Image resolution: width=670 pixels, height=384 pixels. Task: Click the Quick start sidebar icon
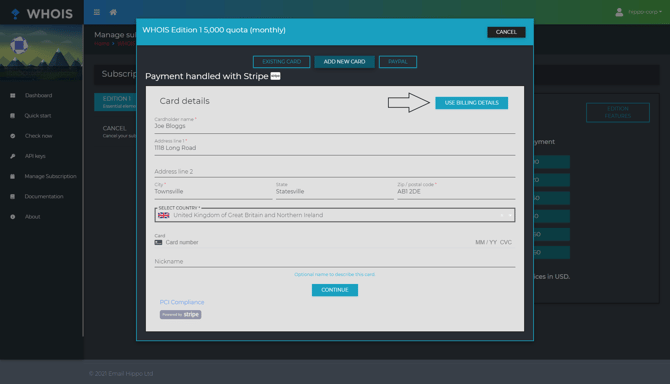[x=12, y=116]
